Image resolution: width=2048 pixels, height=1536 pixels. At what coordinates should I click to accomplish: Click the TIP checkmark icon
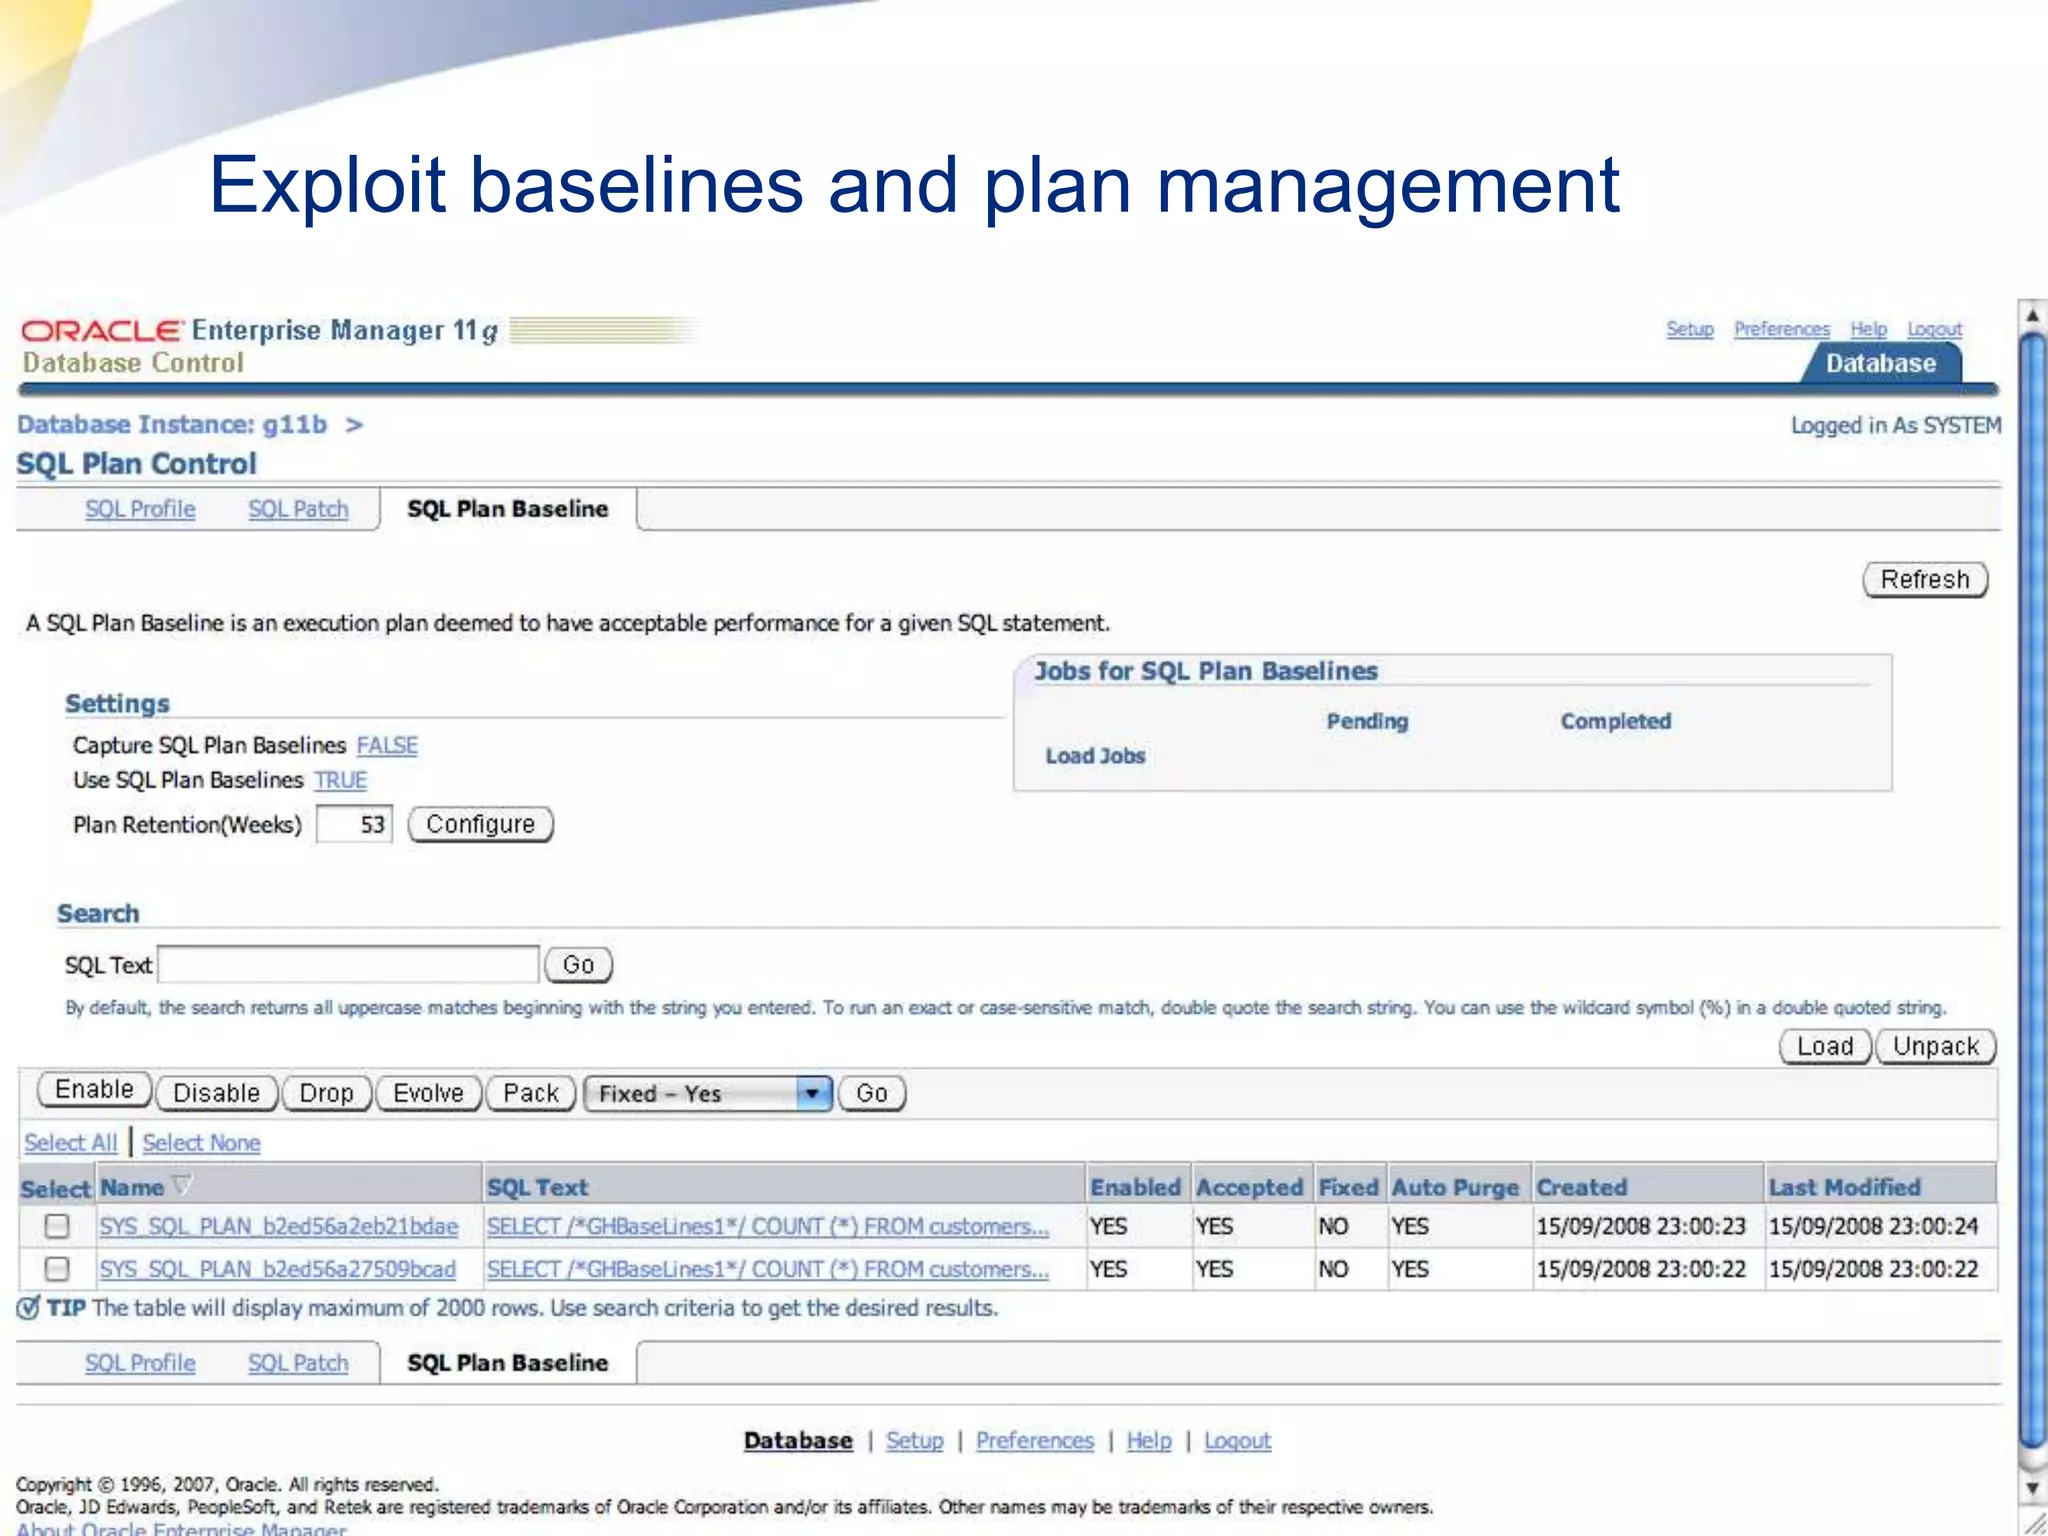coord(28,1307)
